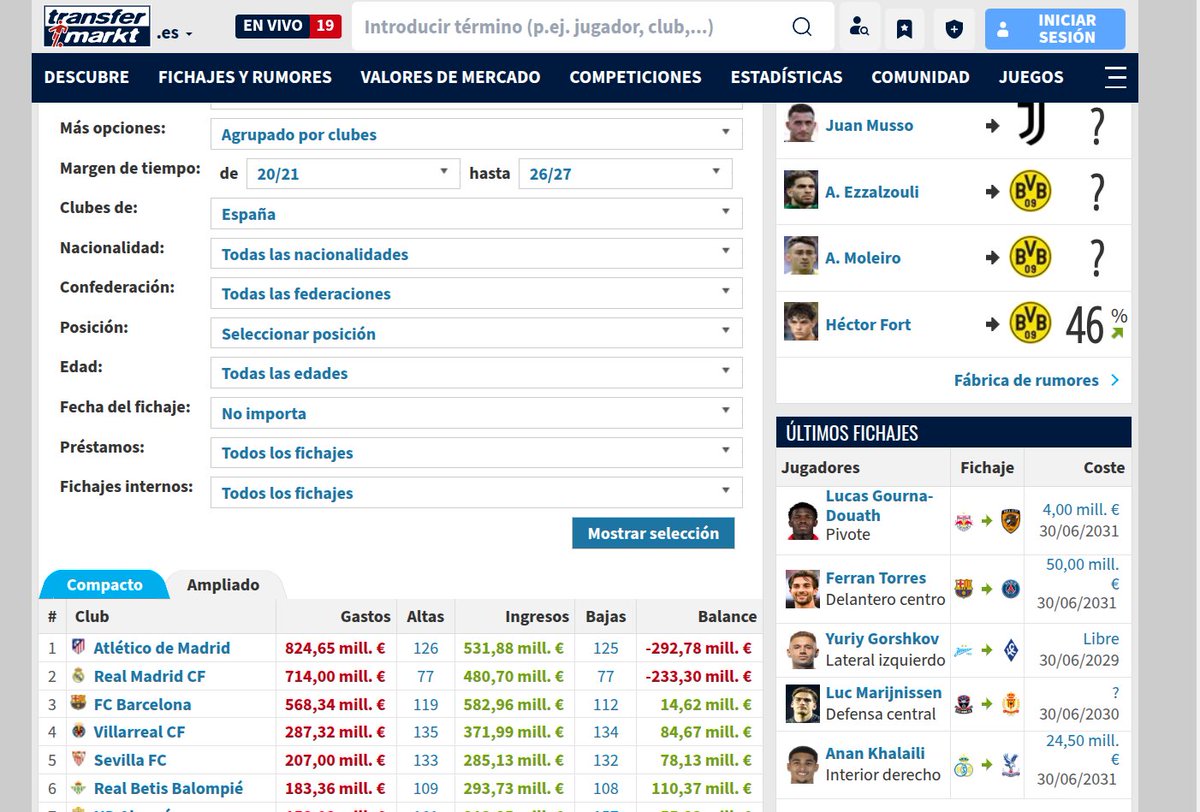This screenshot has width=1200, height=812.
Task: Follow Fábrica de rumores link
Action: pyautogui.click(x=1036, y=380)
